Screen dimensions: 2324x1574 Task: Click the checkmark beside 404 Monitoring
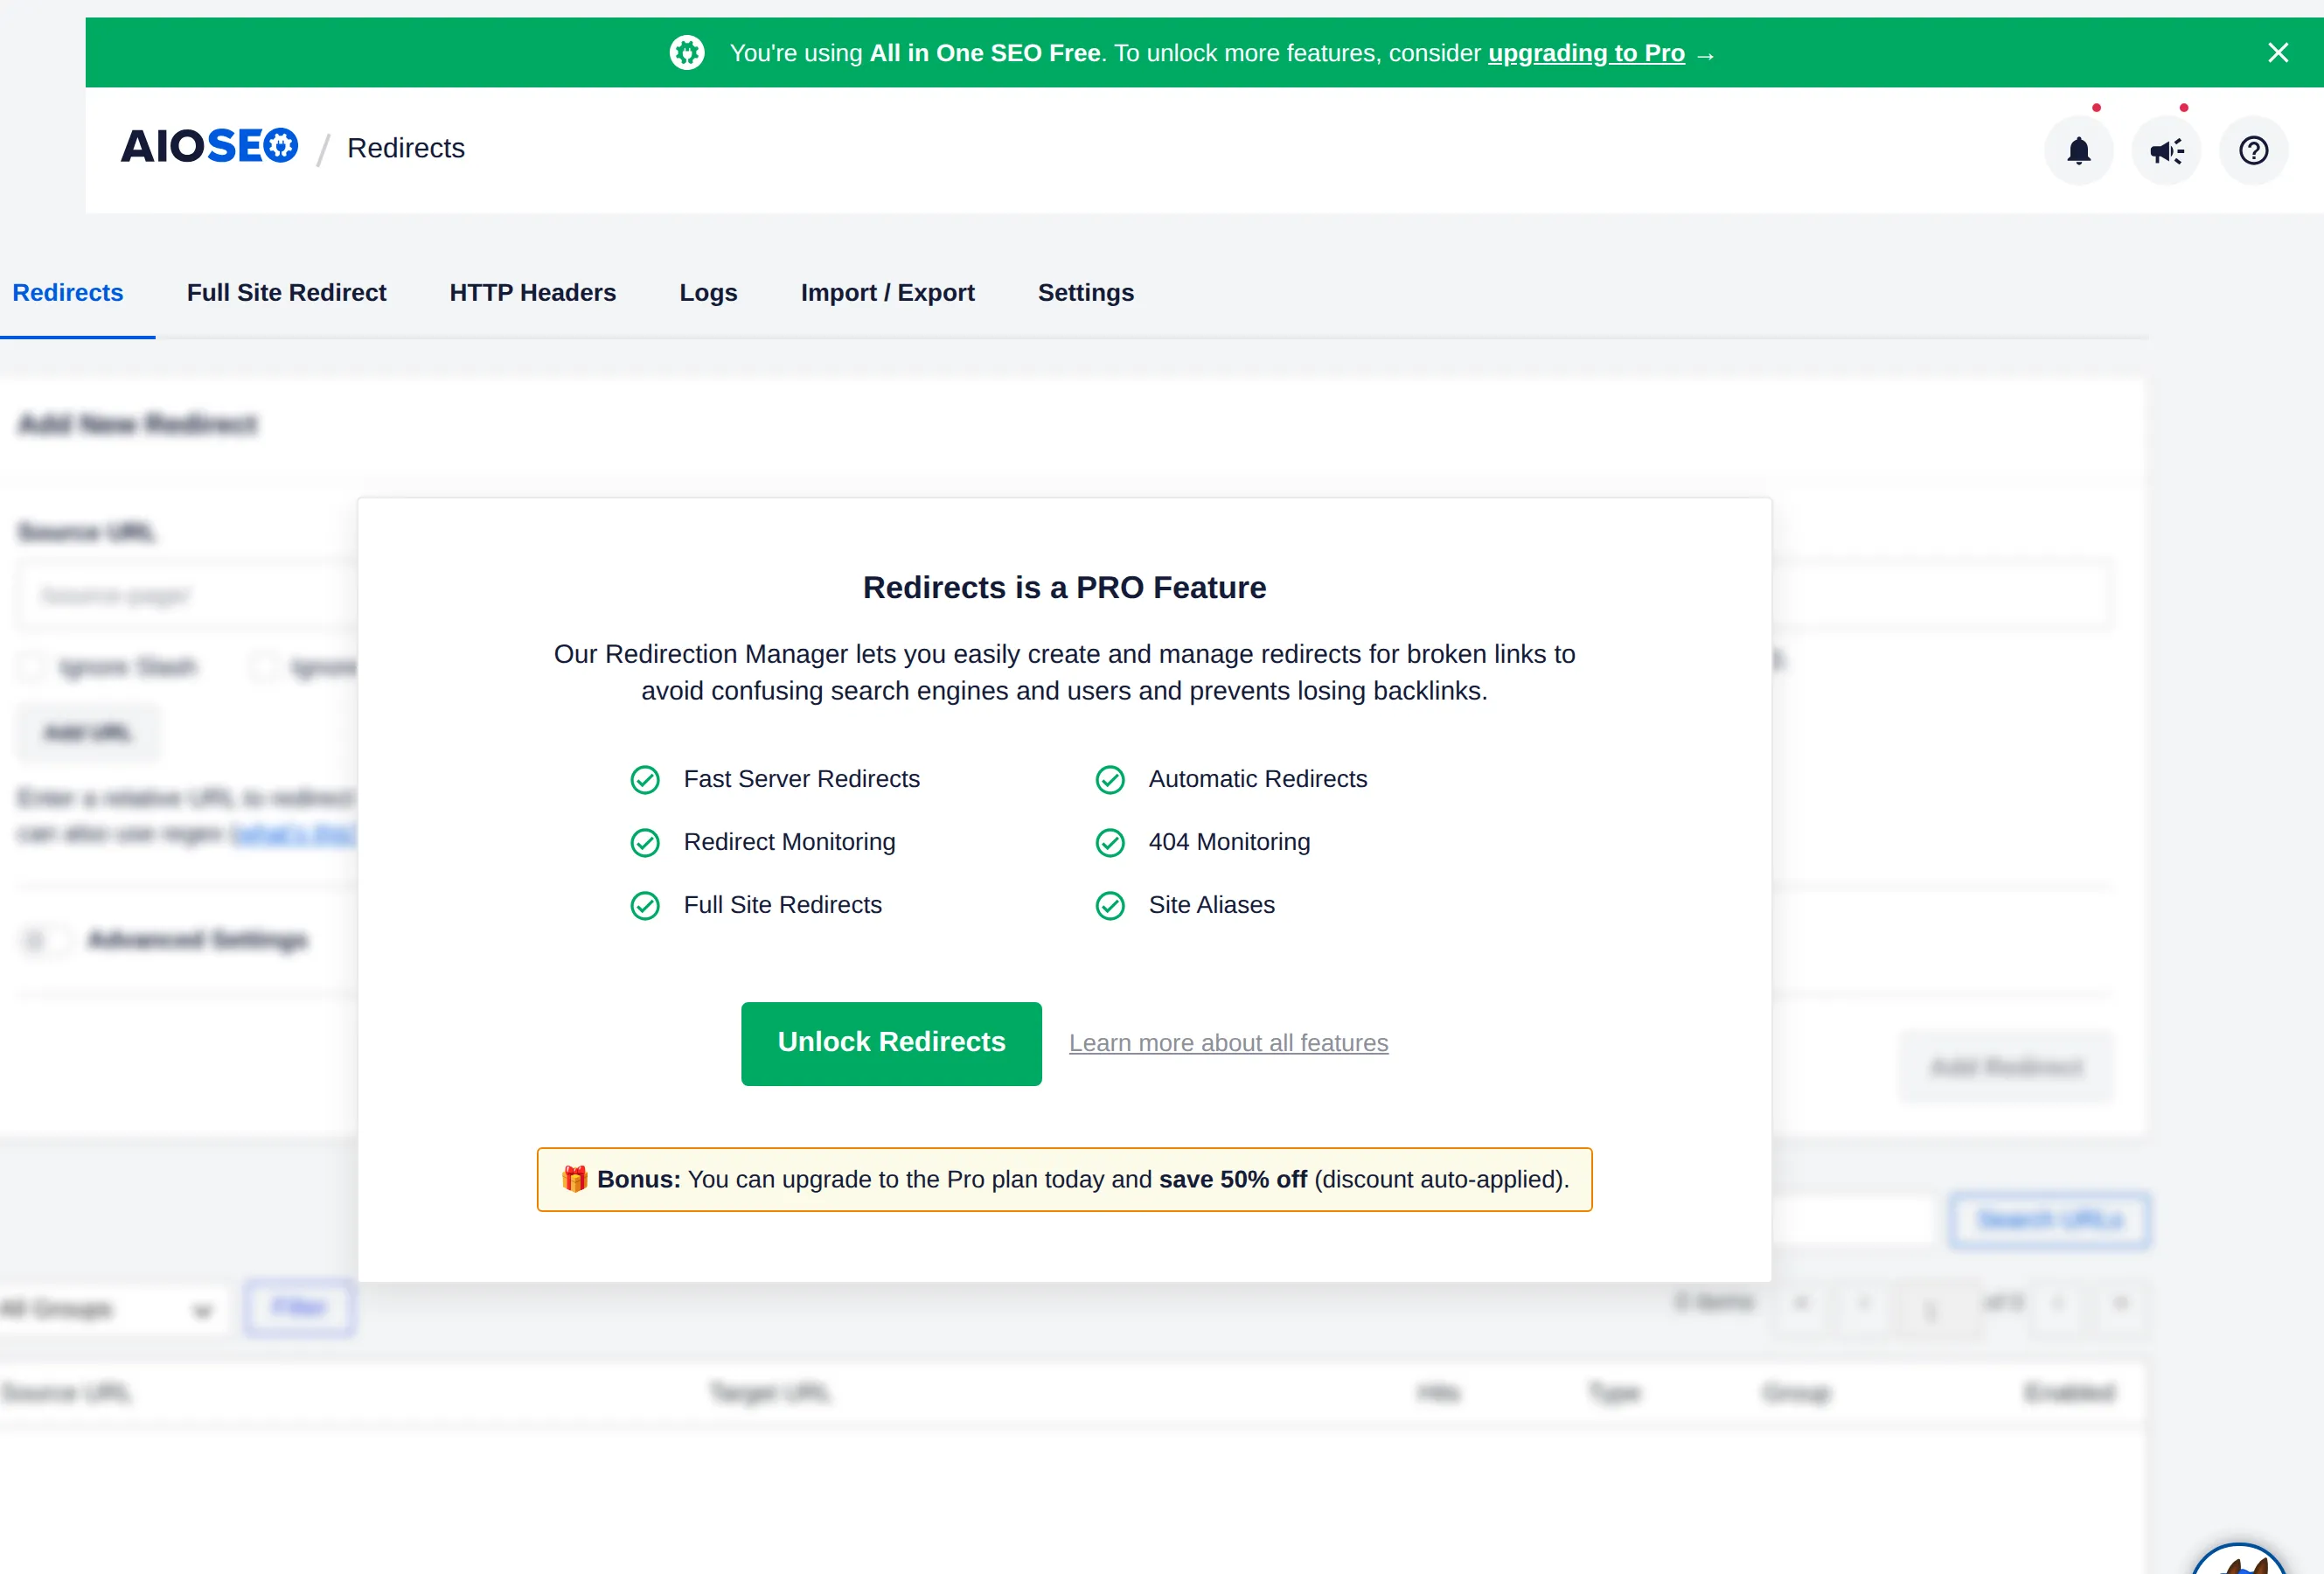(x=1110, y=842)
